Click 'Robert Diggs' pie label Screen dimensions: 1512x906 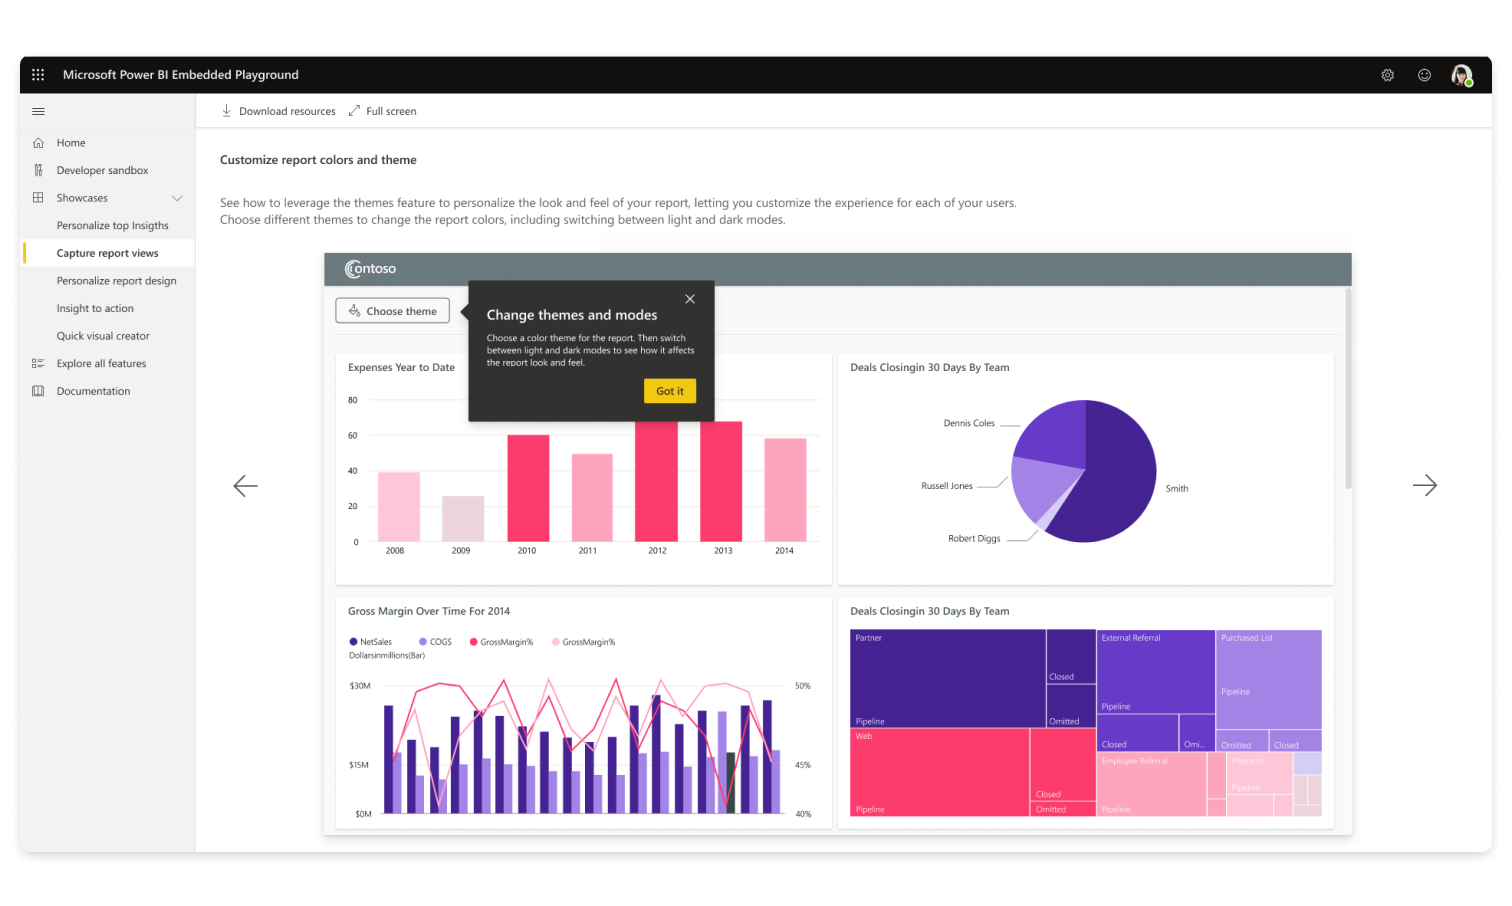pos(974,539)
